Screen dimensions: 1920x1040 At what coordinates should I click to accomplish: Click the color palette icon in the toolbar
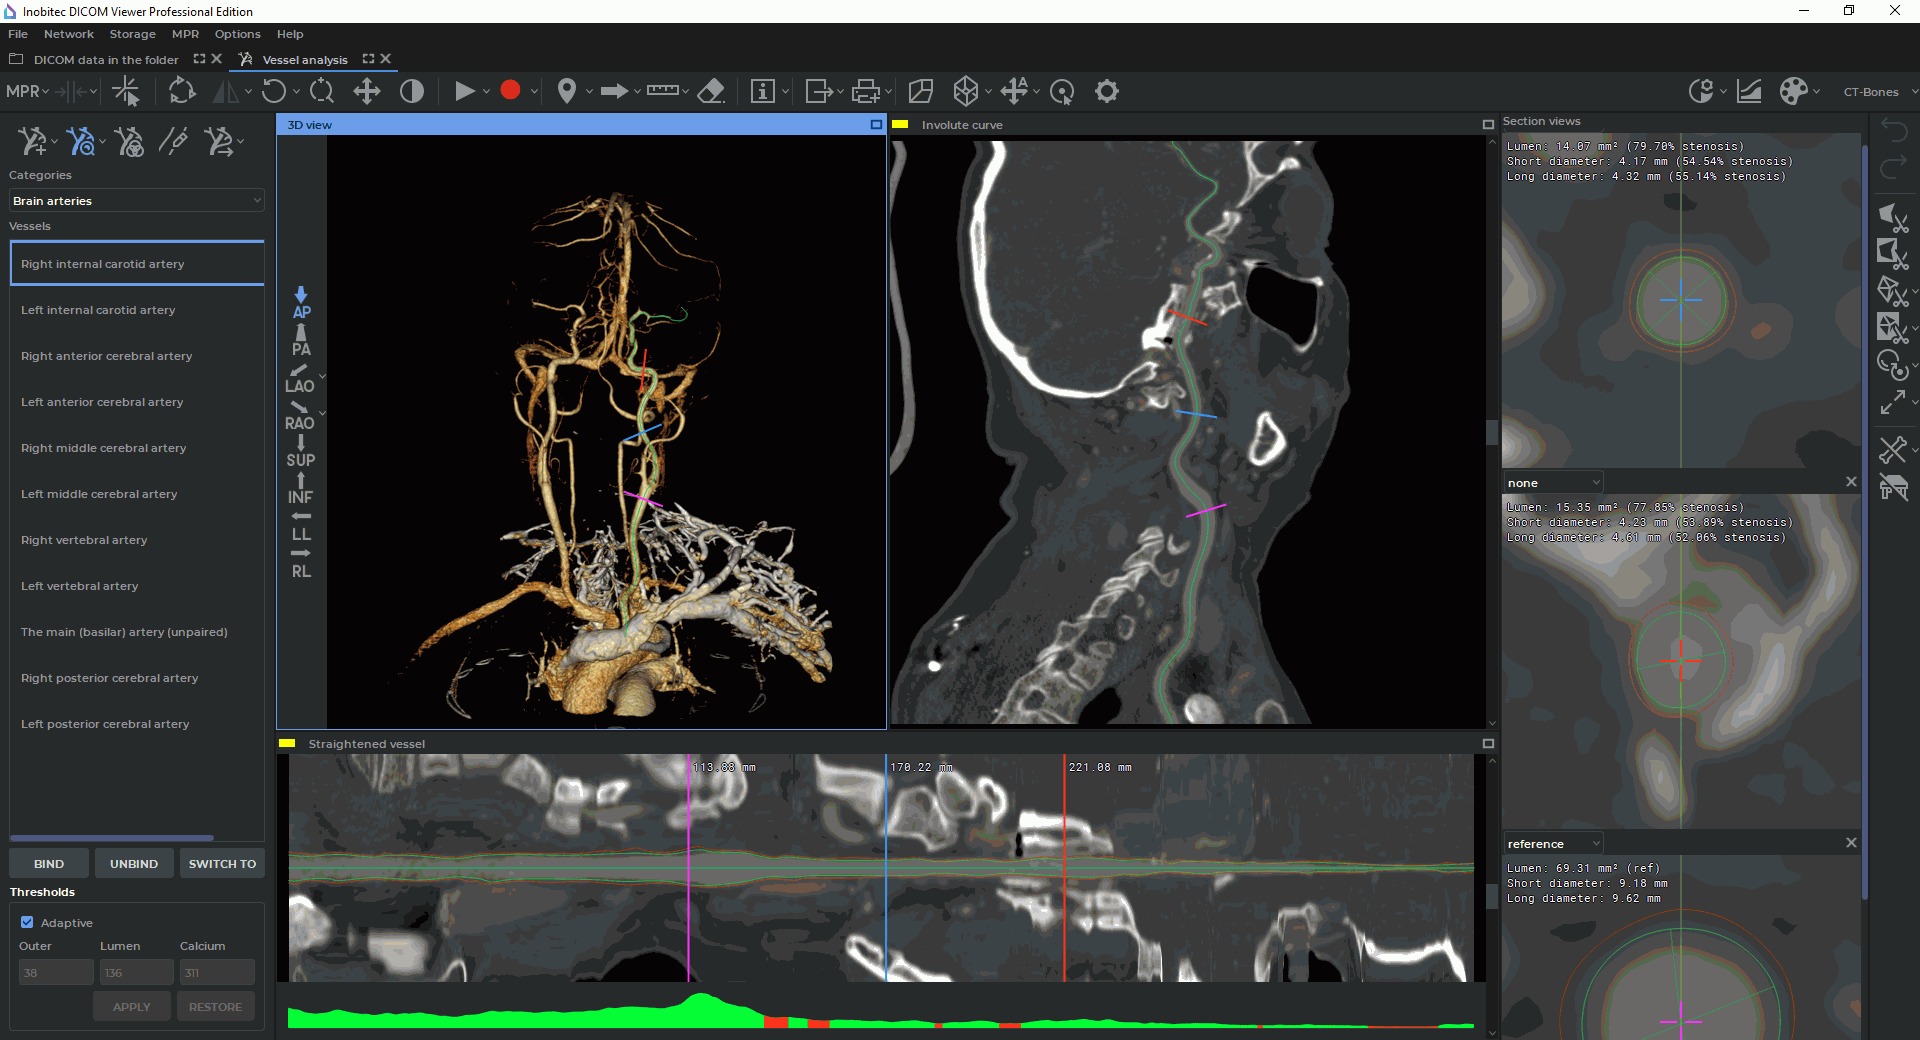(1794, 91)
